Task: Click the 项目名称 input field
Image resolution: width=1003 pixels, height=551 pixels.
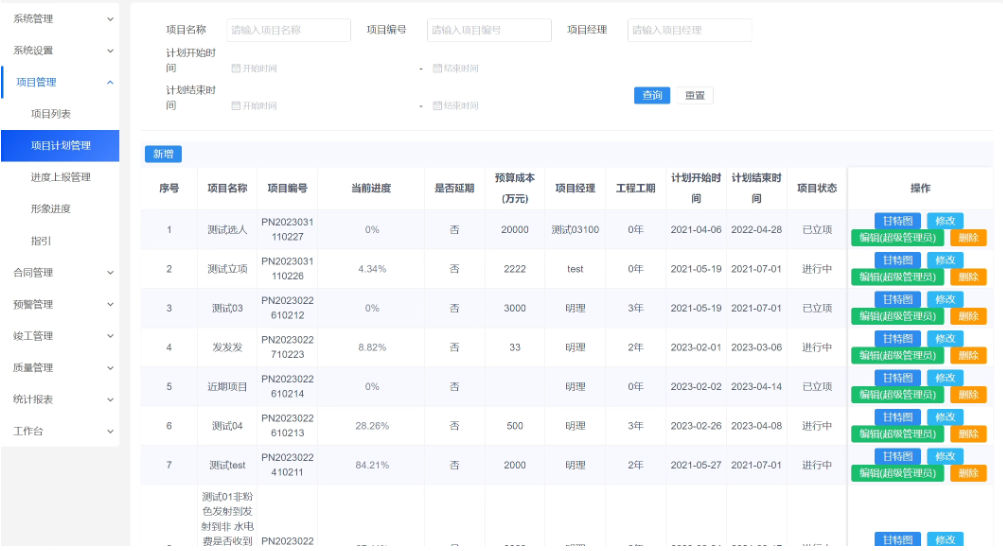Action: point(288,30)
